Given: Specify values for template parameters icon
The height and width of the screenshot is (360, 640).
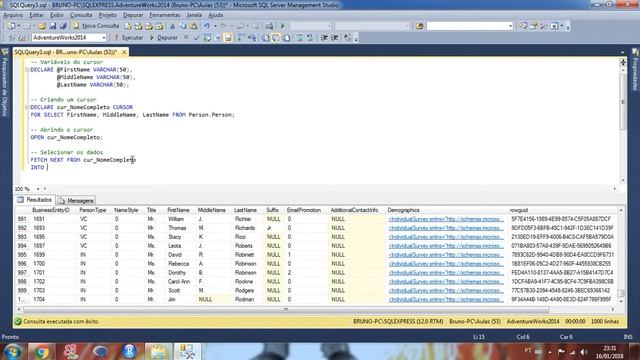Looking at the screenshot, I should click(347, 38).
